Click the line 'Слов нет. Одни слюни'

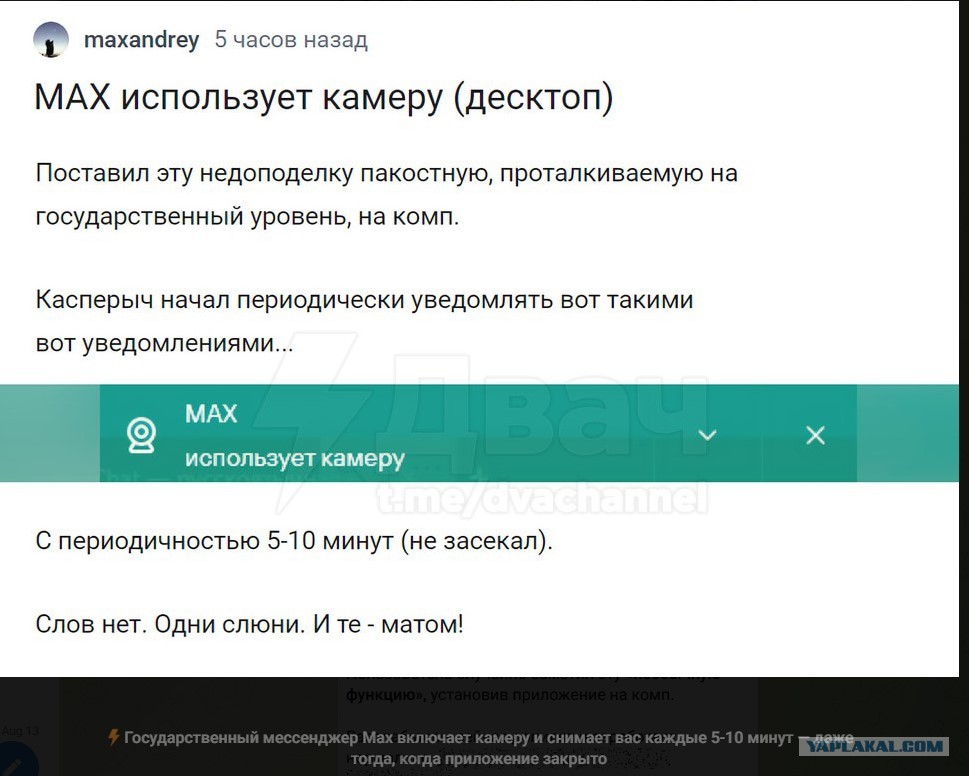tap(250, 624)
